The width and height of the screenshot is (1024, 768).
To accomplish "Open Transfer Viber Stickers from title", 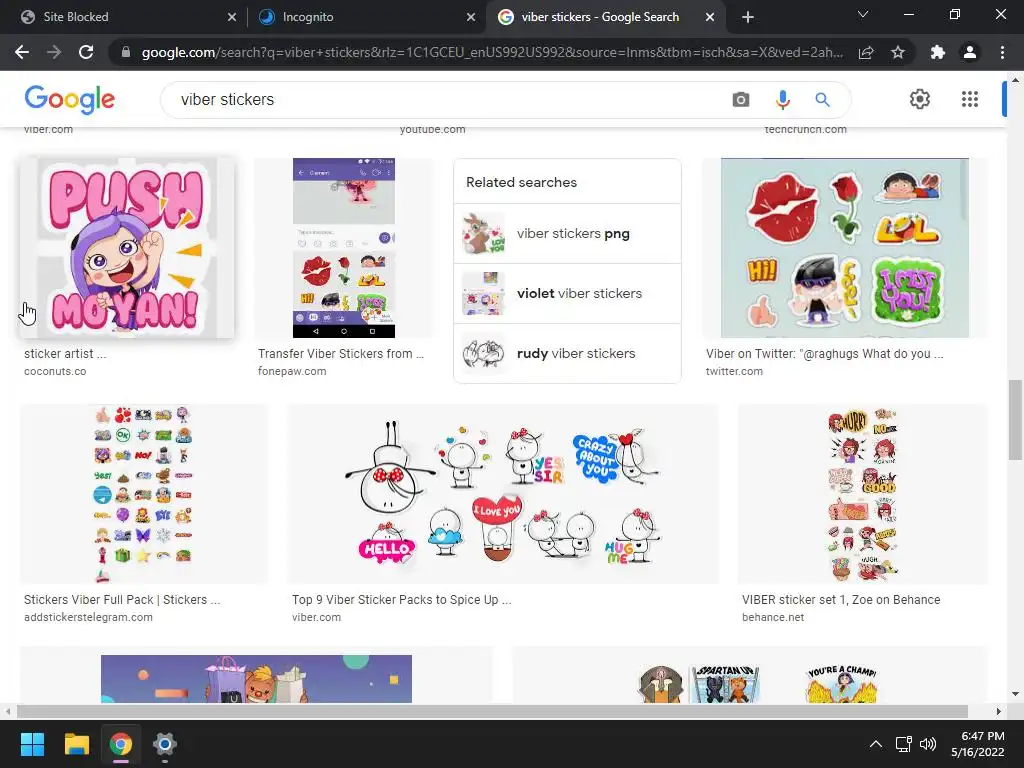I will (x=341, y=353).
